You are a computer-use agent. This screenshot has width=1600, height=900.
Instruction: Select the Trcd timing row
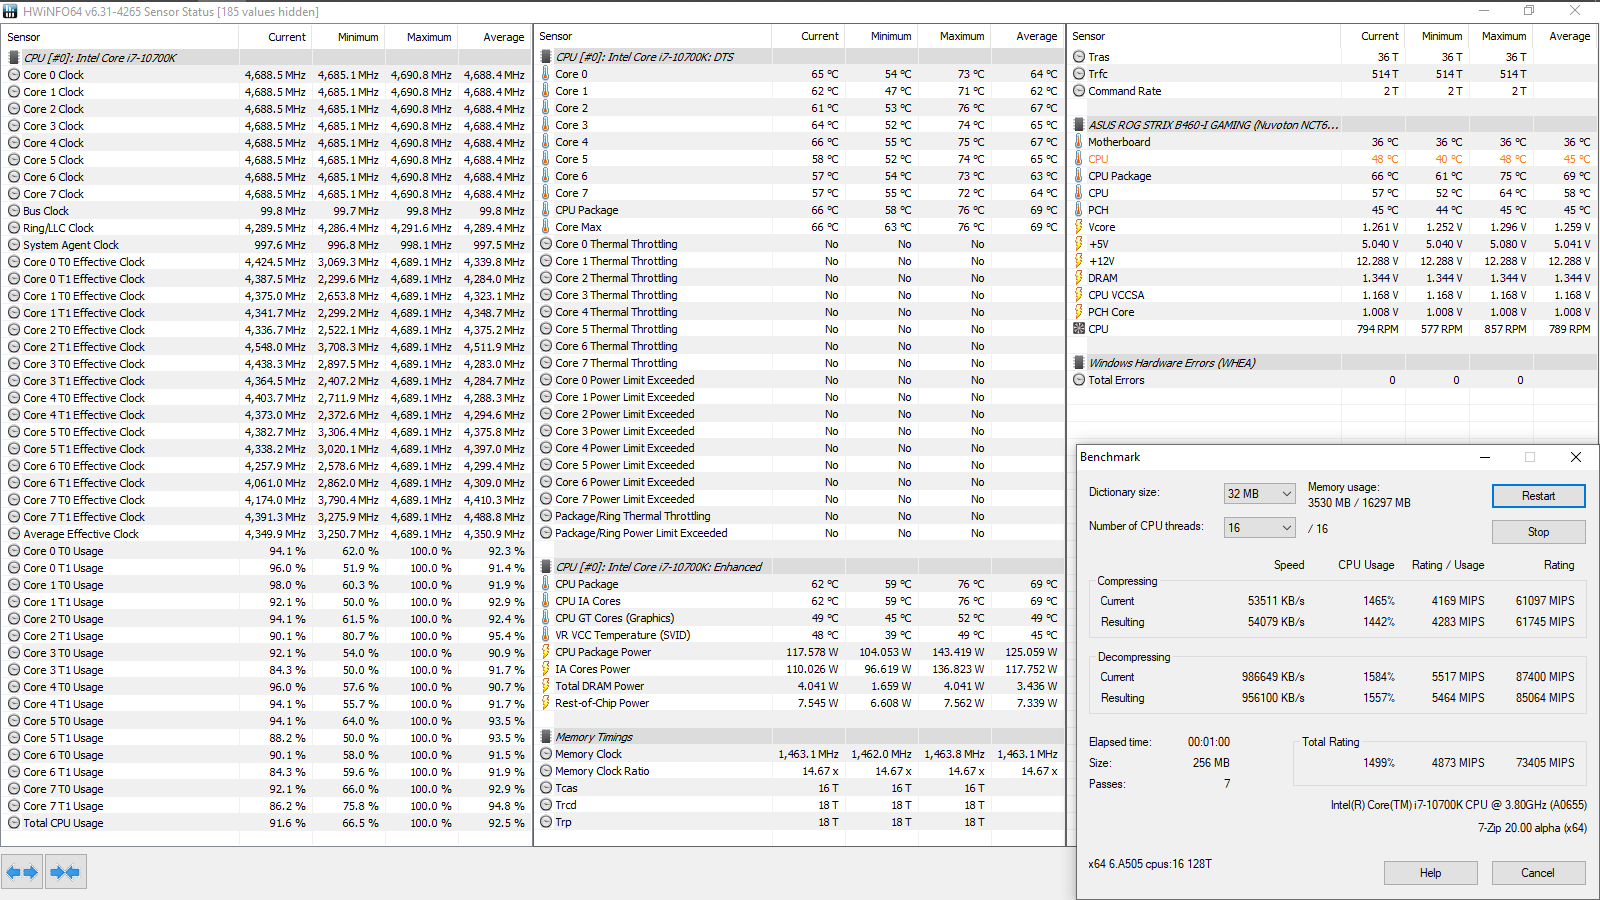(x=799, y=805)
